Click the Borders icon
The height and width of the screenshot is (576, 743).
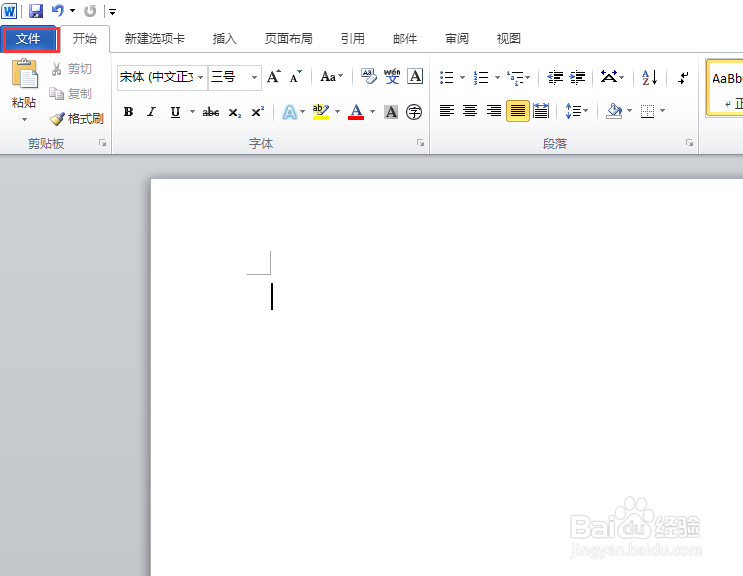647,111
